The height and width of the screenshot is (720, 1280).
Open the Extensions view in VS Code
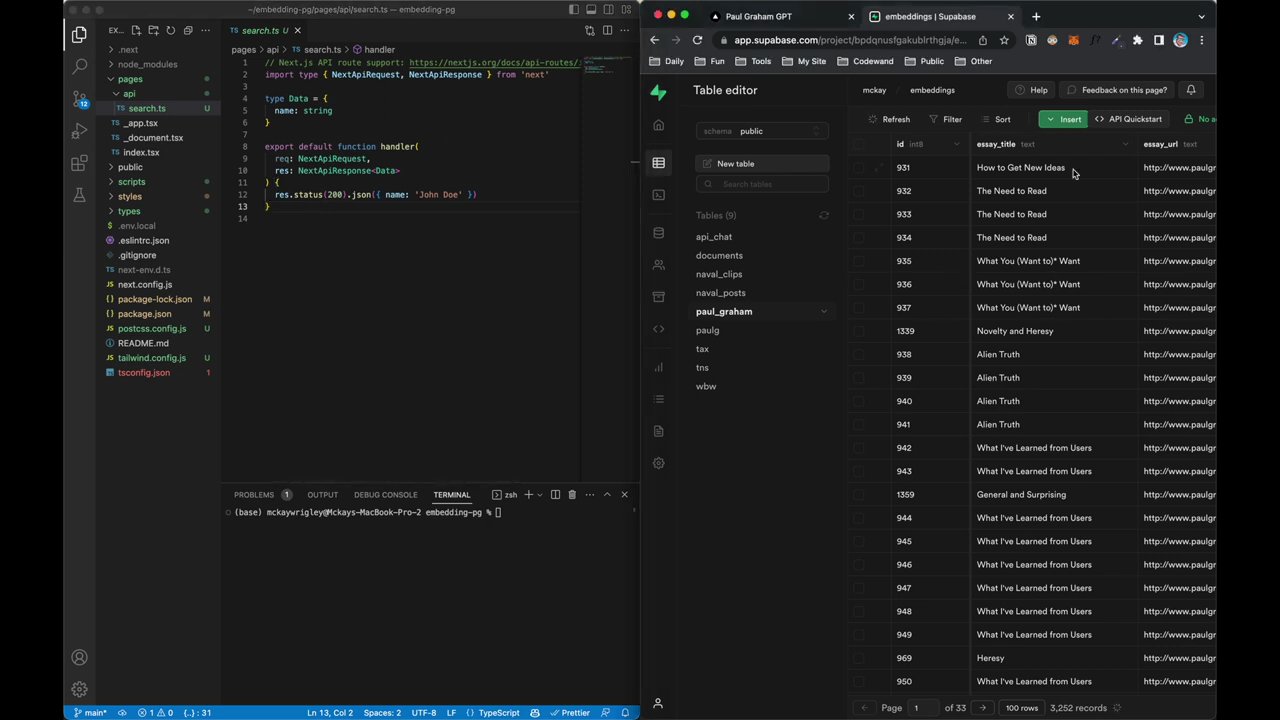pyautogui.click(x=79, y=163)
